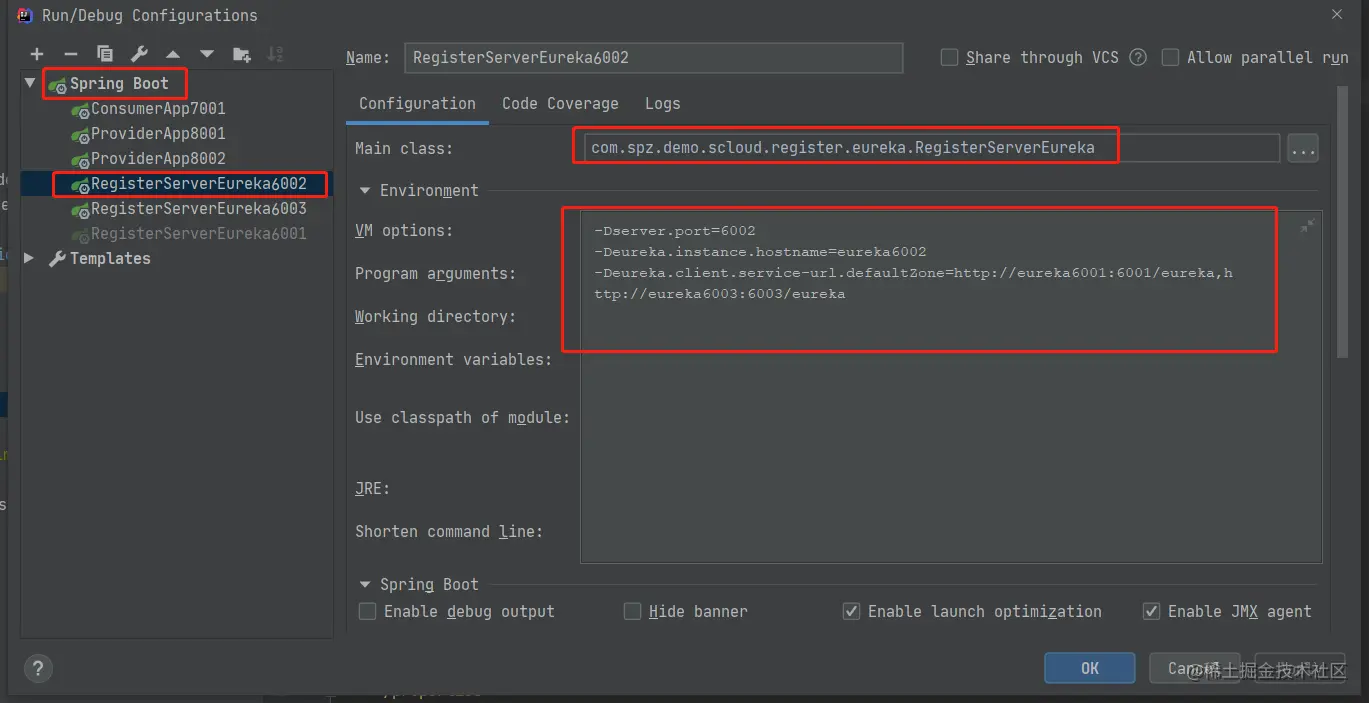
Task: Check the Hide banner option
Action: click(x=632, y=611)
